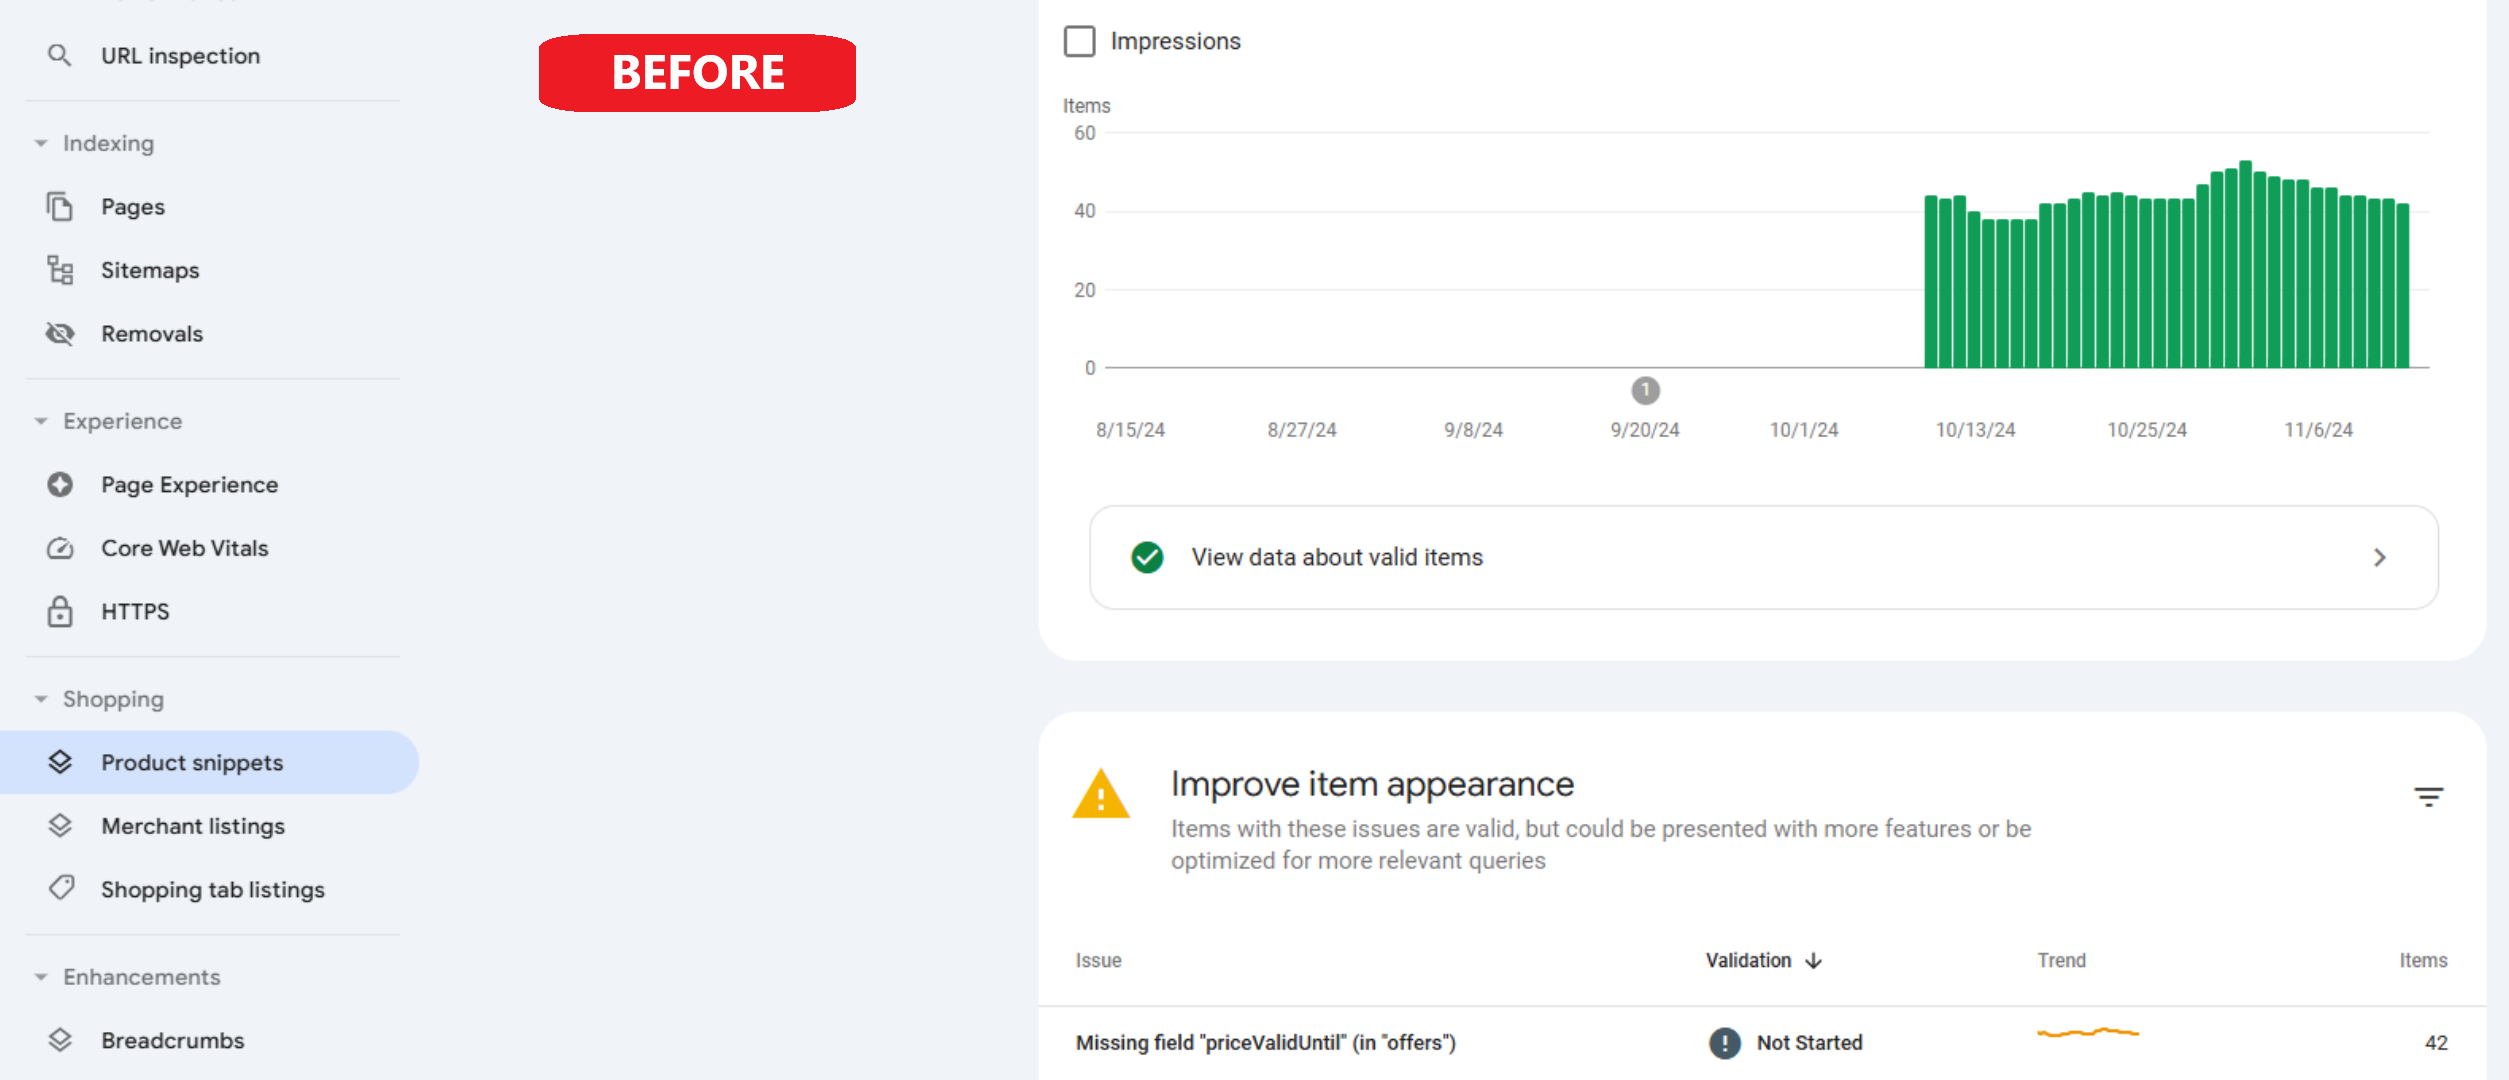Screen dimensions: 2509x1080
Task: Open Page Experience report
Action: (190, 485)
